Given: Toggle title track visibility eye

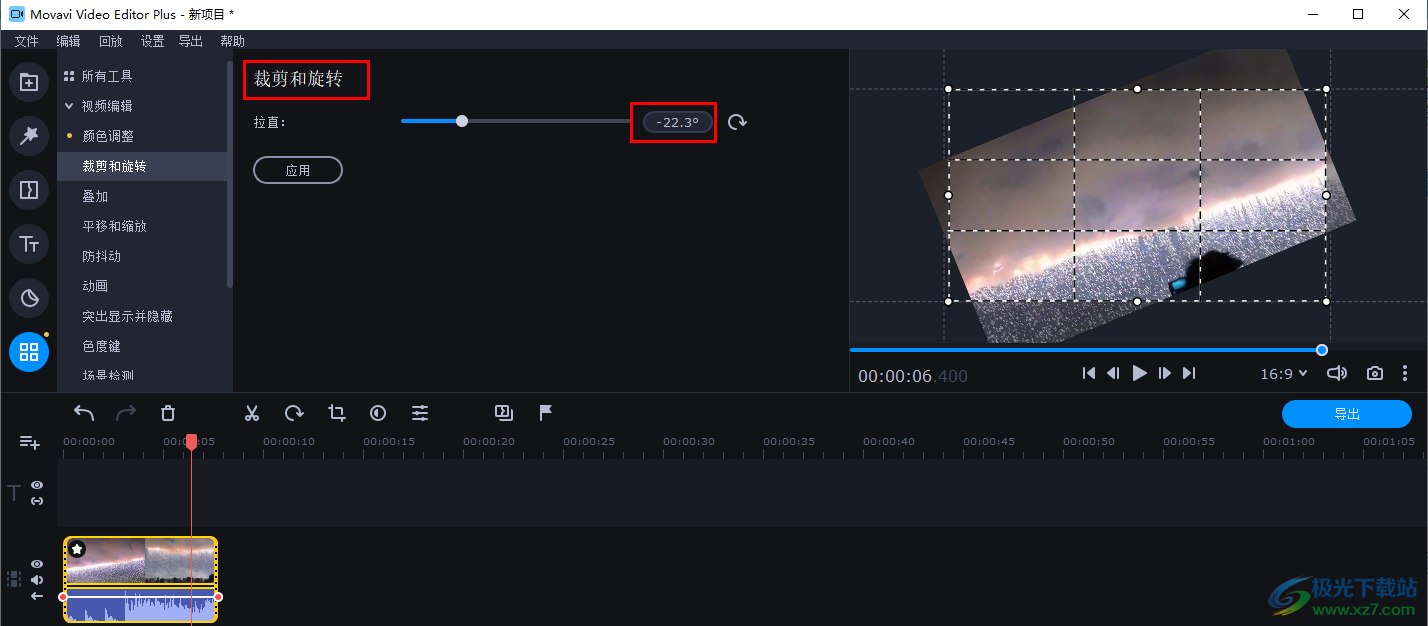Looking at the screenshot, I should pos(37,485).
